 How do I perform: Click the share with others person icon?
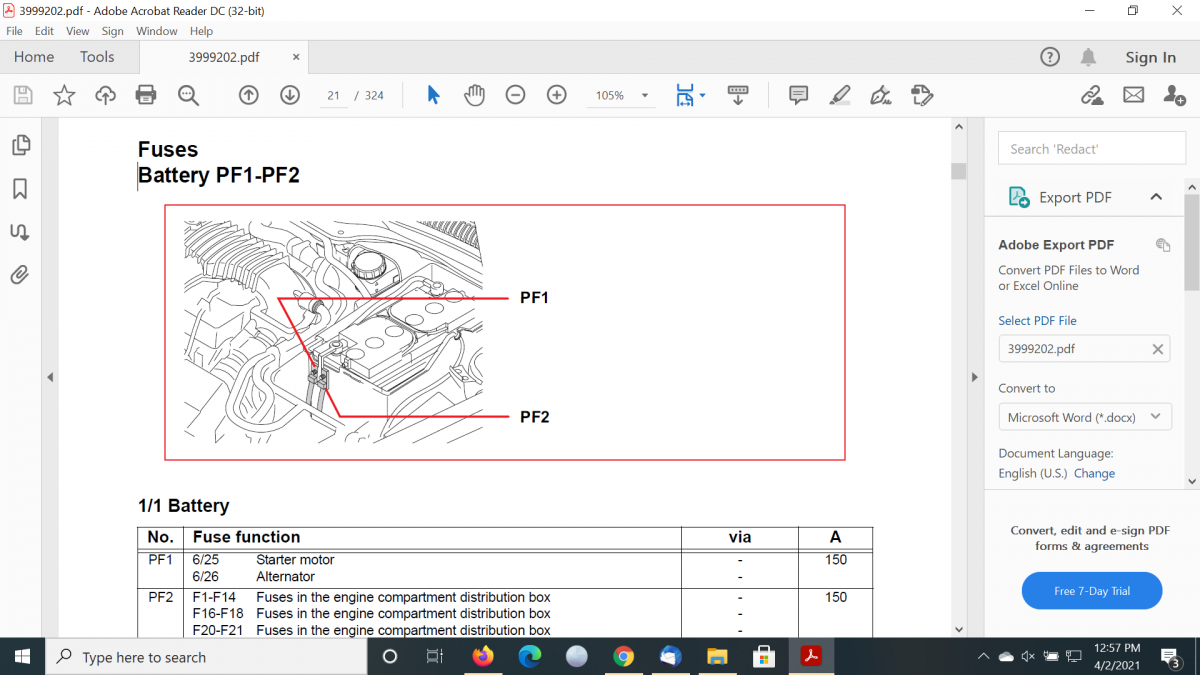(x=1174, y=95)
